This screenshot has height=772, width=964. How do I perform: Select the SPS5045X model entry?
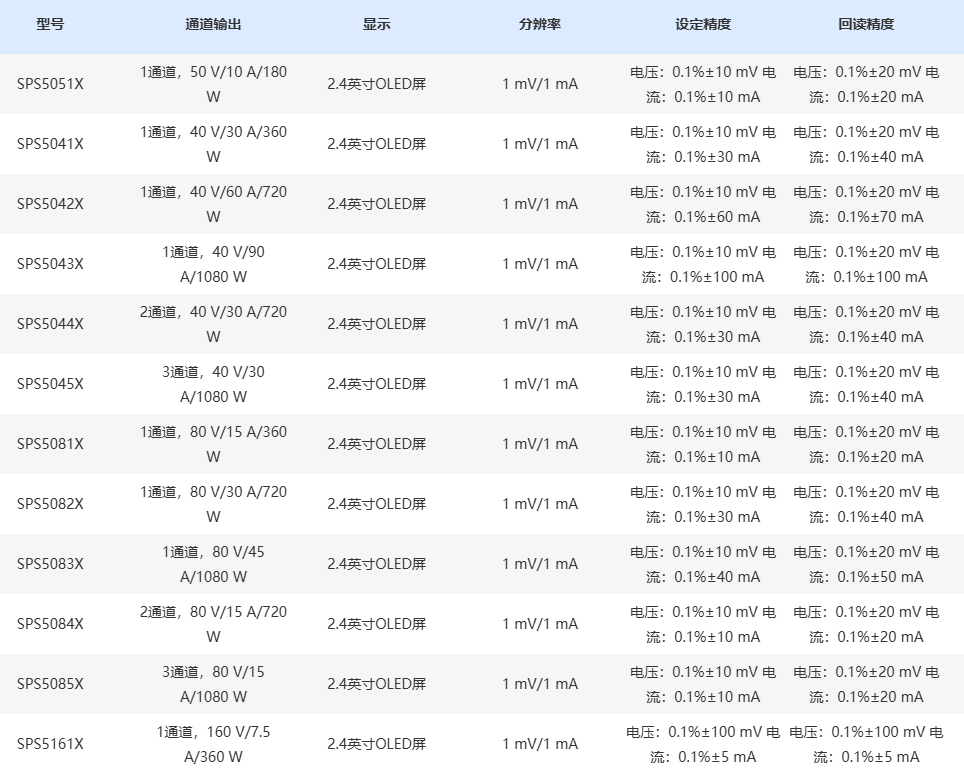pos(50,384)
